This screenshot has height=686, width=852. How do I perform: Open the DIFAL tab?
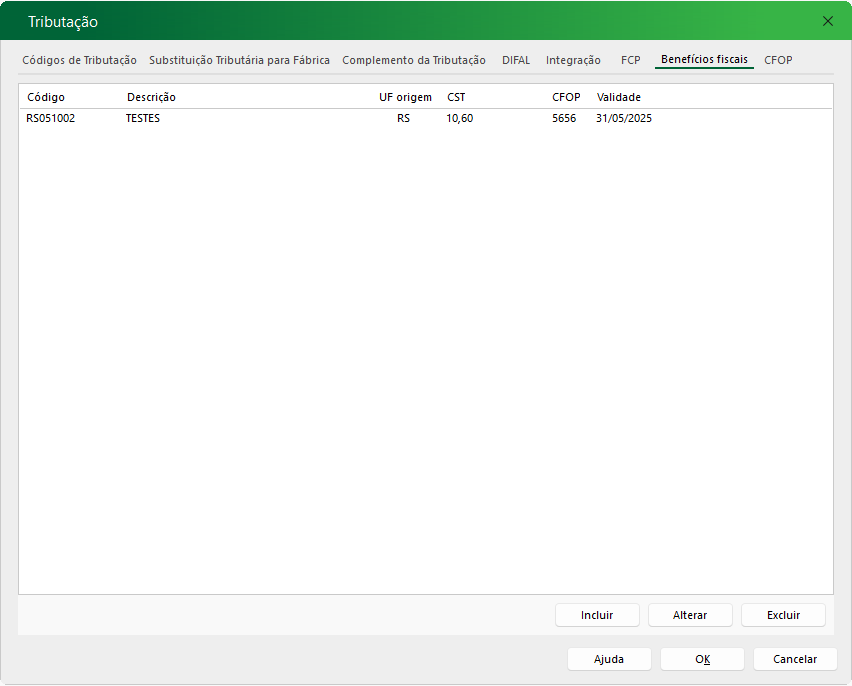click(x=516, y=60)
